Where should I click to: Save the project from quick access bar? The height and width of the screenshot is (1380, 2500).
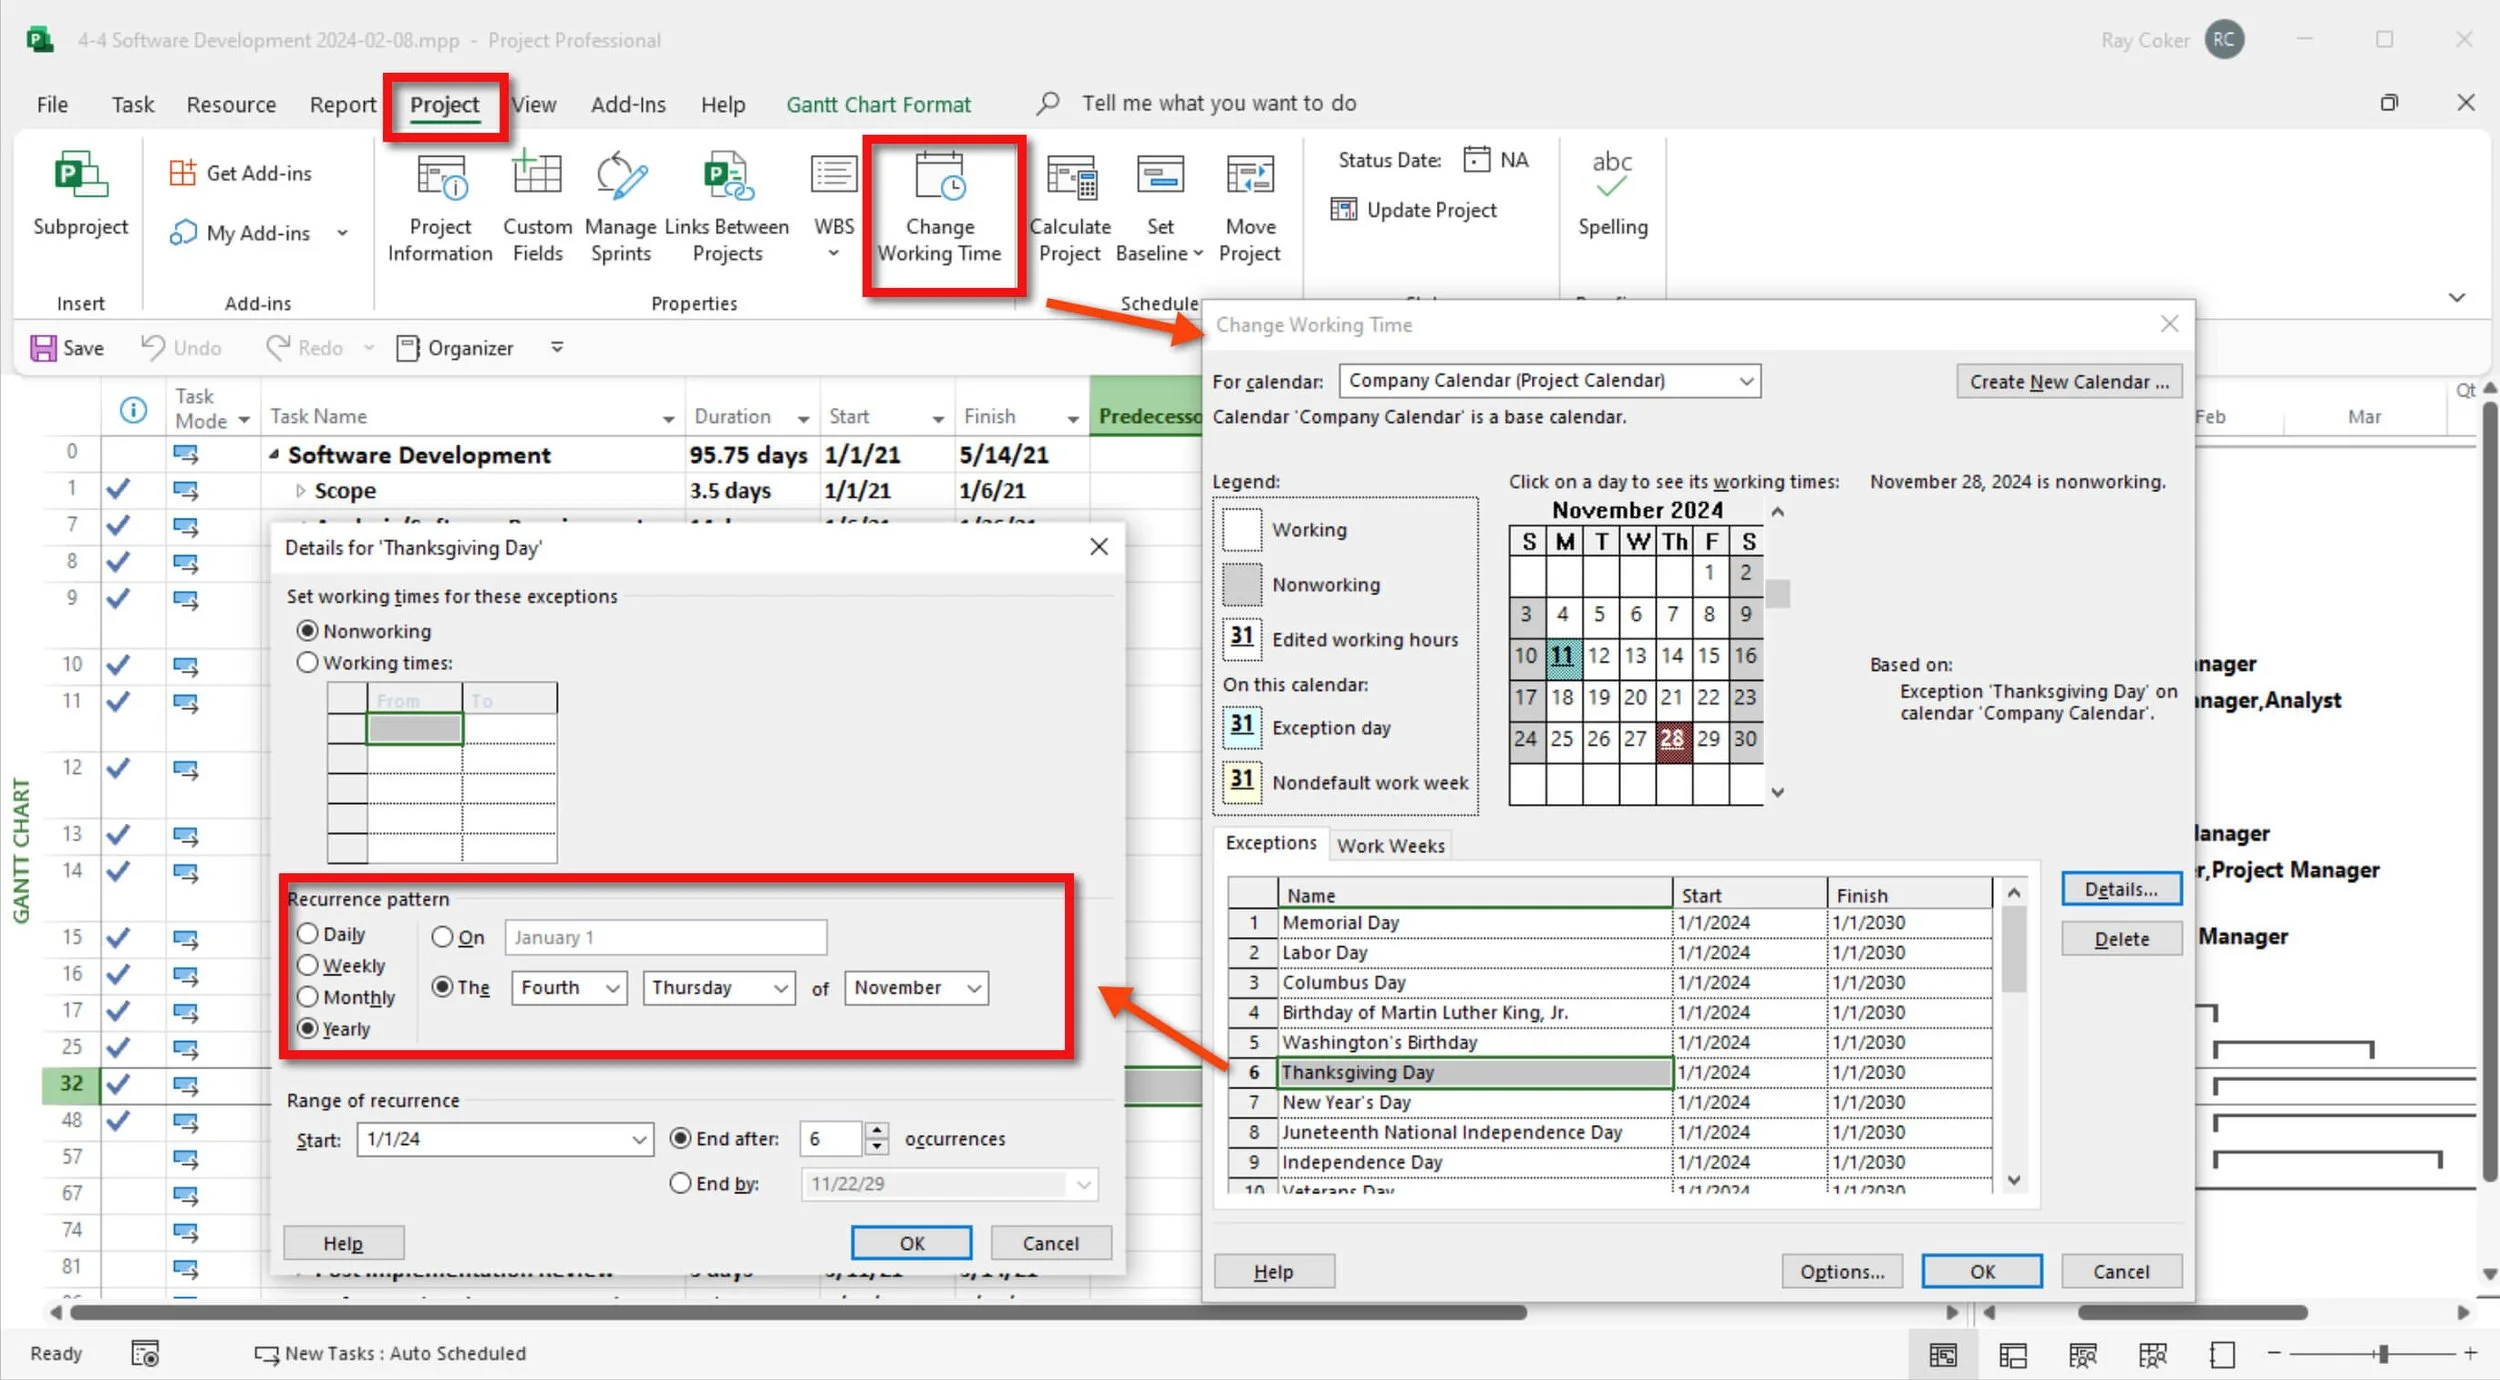[67, 348]
